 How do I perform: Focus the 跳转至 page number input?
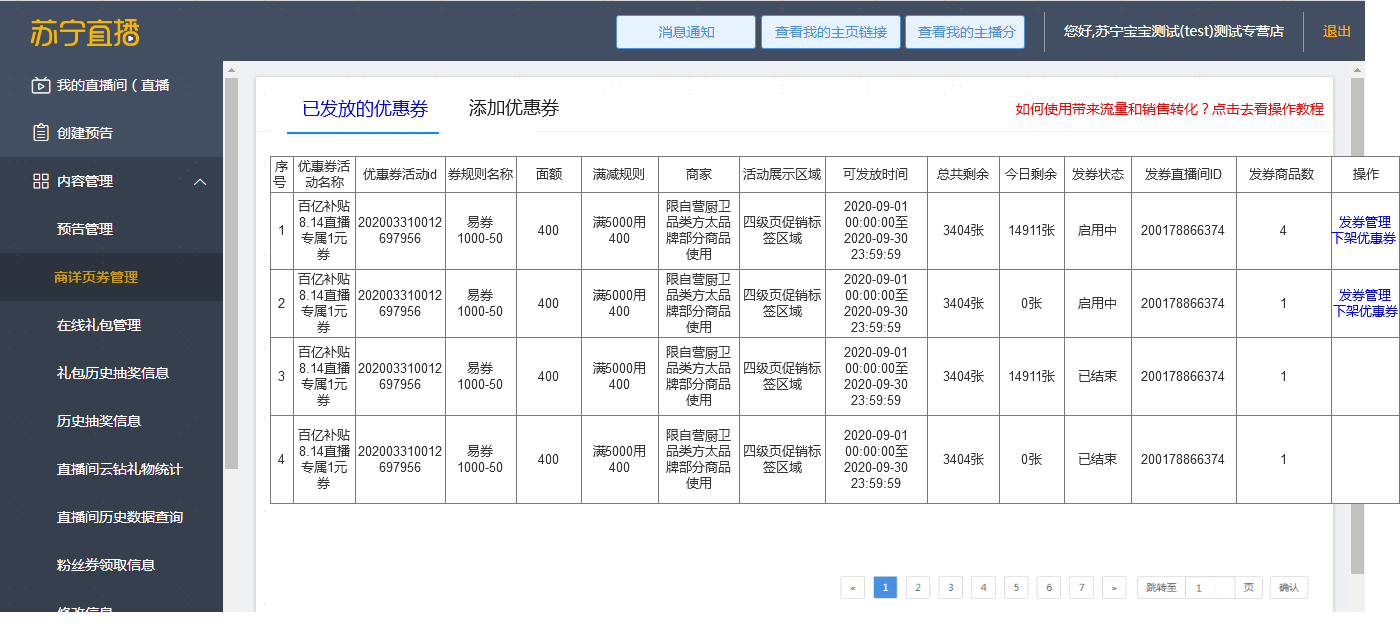[x=1210, y=588]
